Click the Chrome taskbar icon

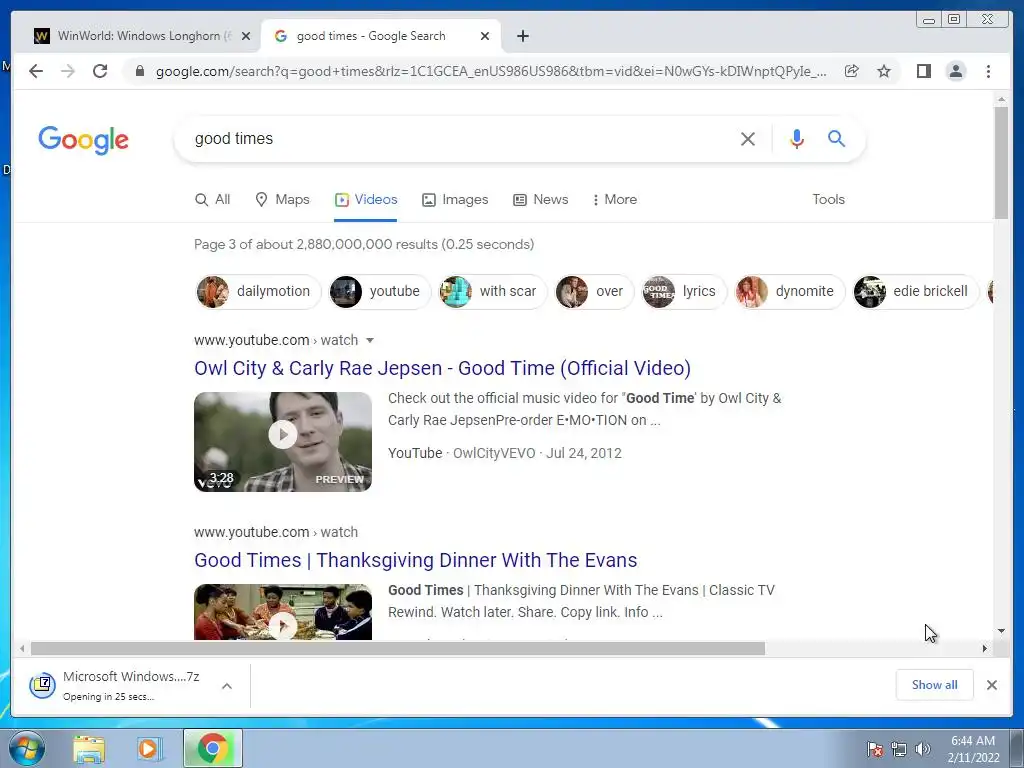[x=212, y=748]
